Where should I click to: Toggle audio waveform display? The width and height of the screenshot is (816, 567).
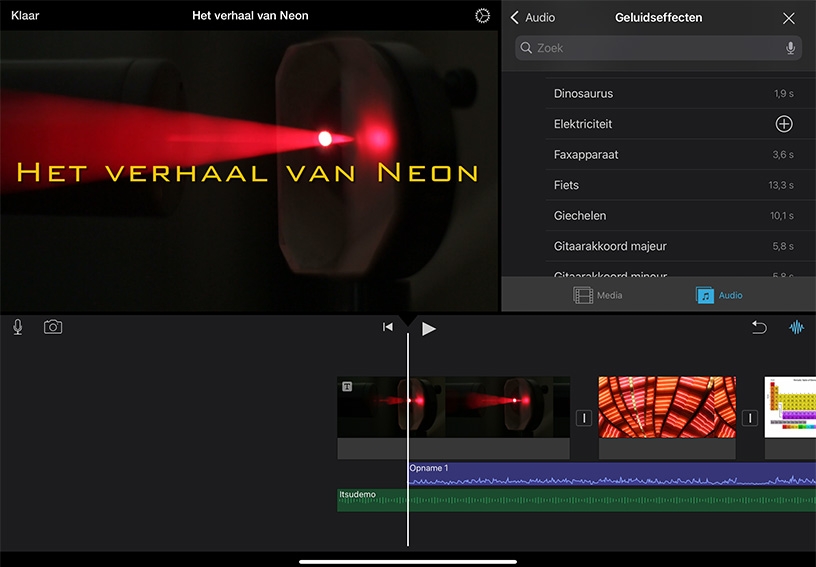(x=796, y=327)
